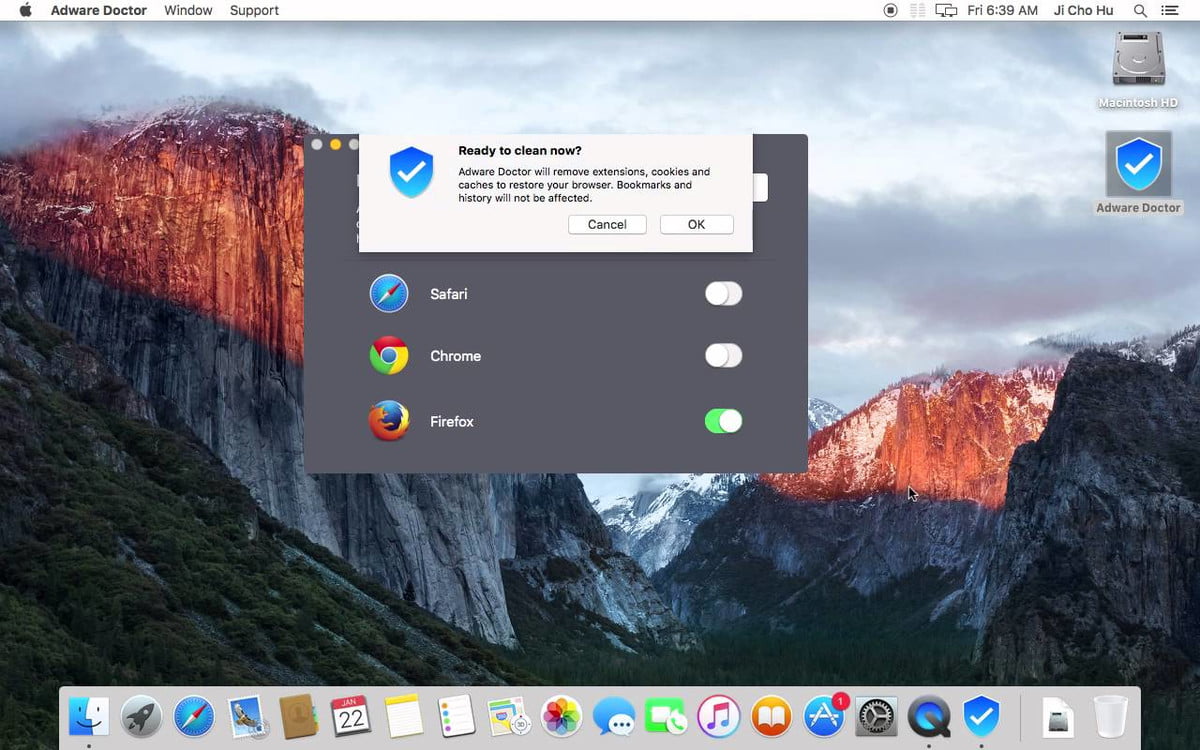This screenshot has width=1200, height=750.
Task: Open Finder from the Dock
Action: (x=89, y=716)
